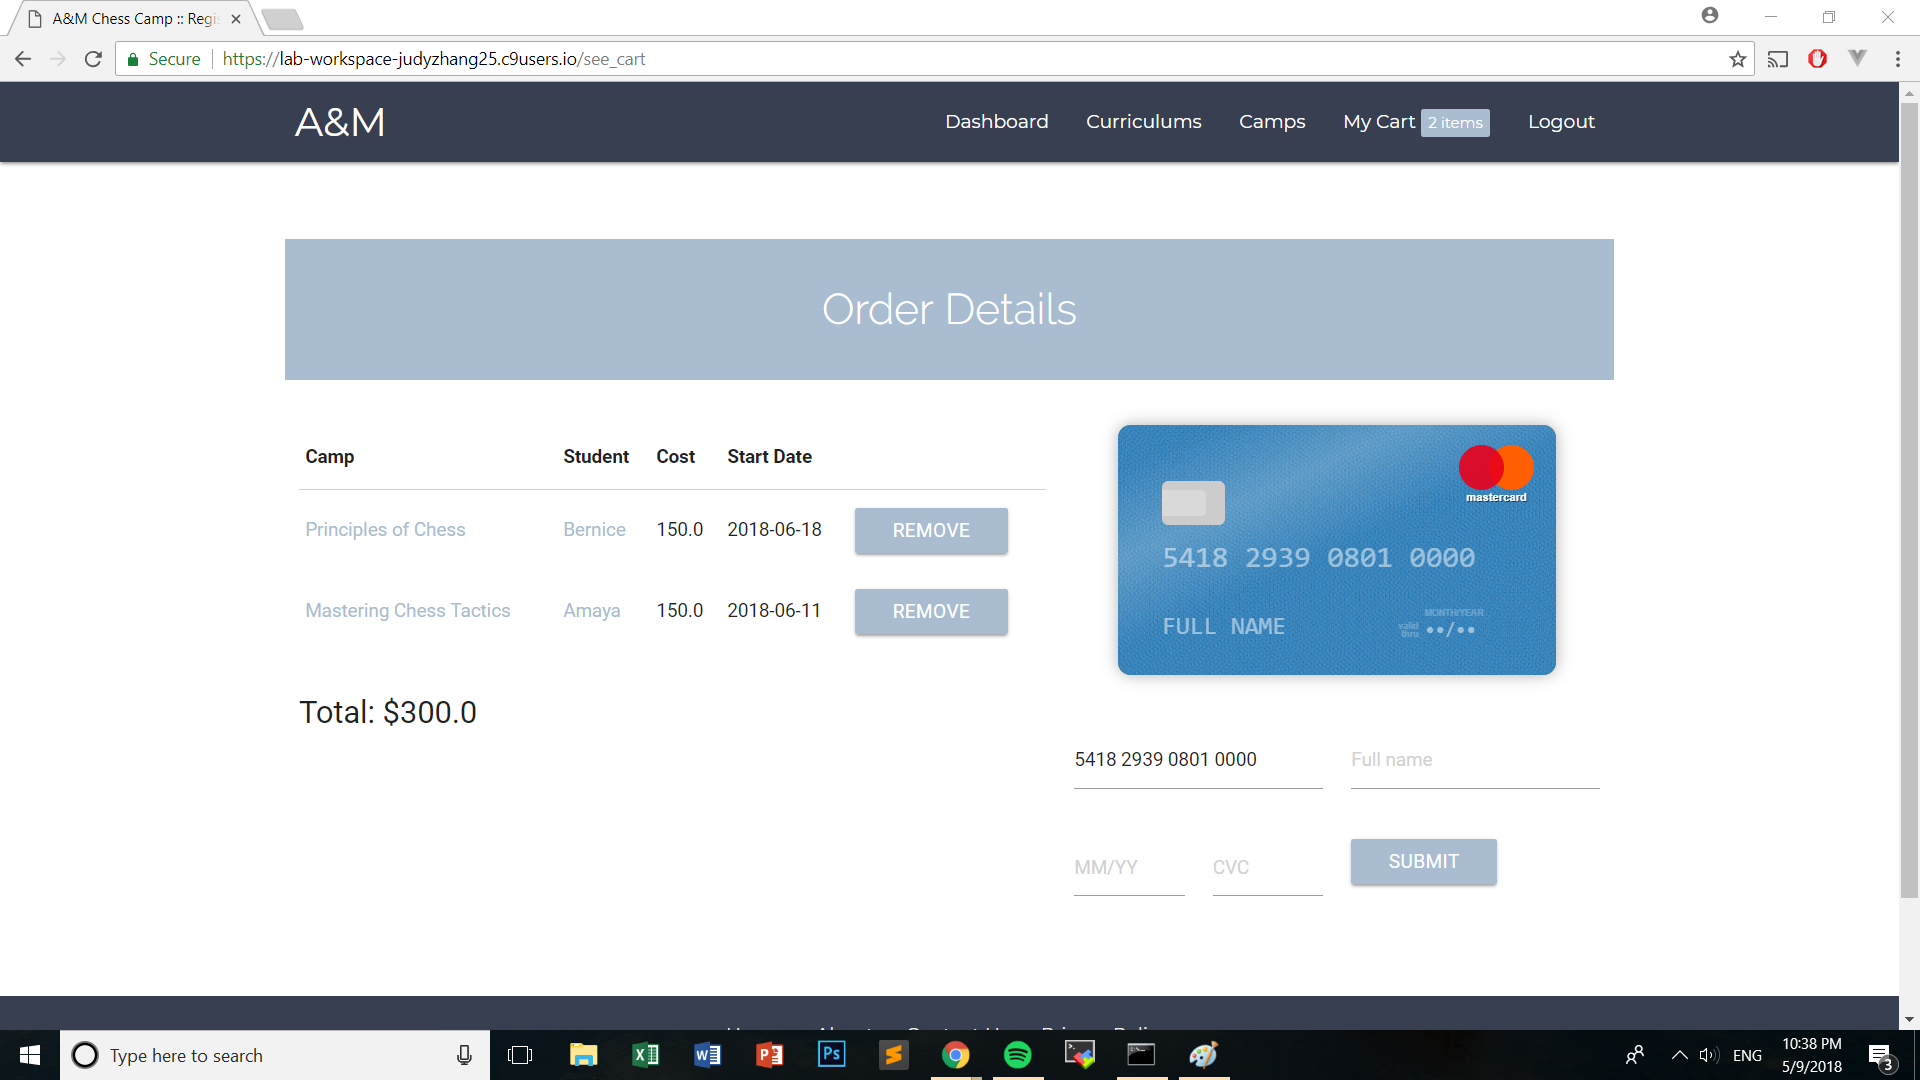Viewport: 1920px width, 1080px height.
Task: Launch Excel from the taskbar
Action: coord(645,1055)
